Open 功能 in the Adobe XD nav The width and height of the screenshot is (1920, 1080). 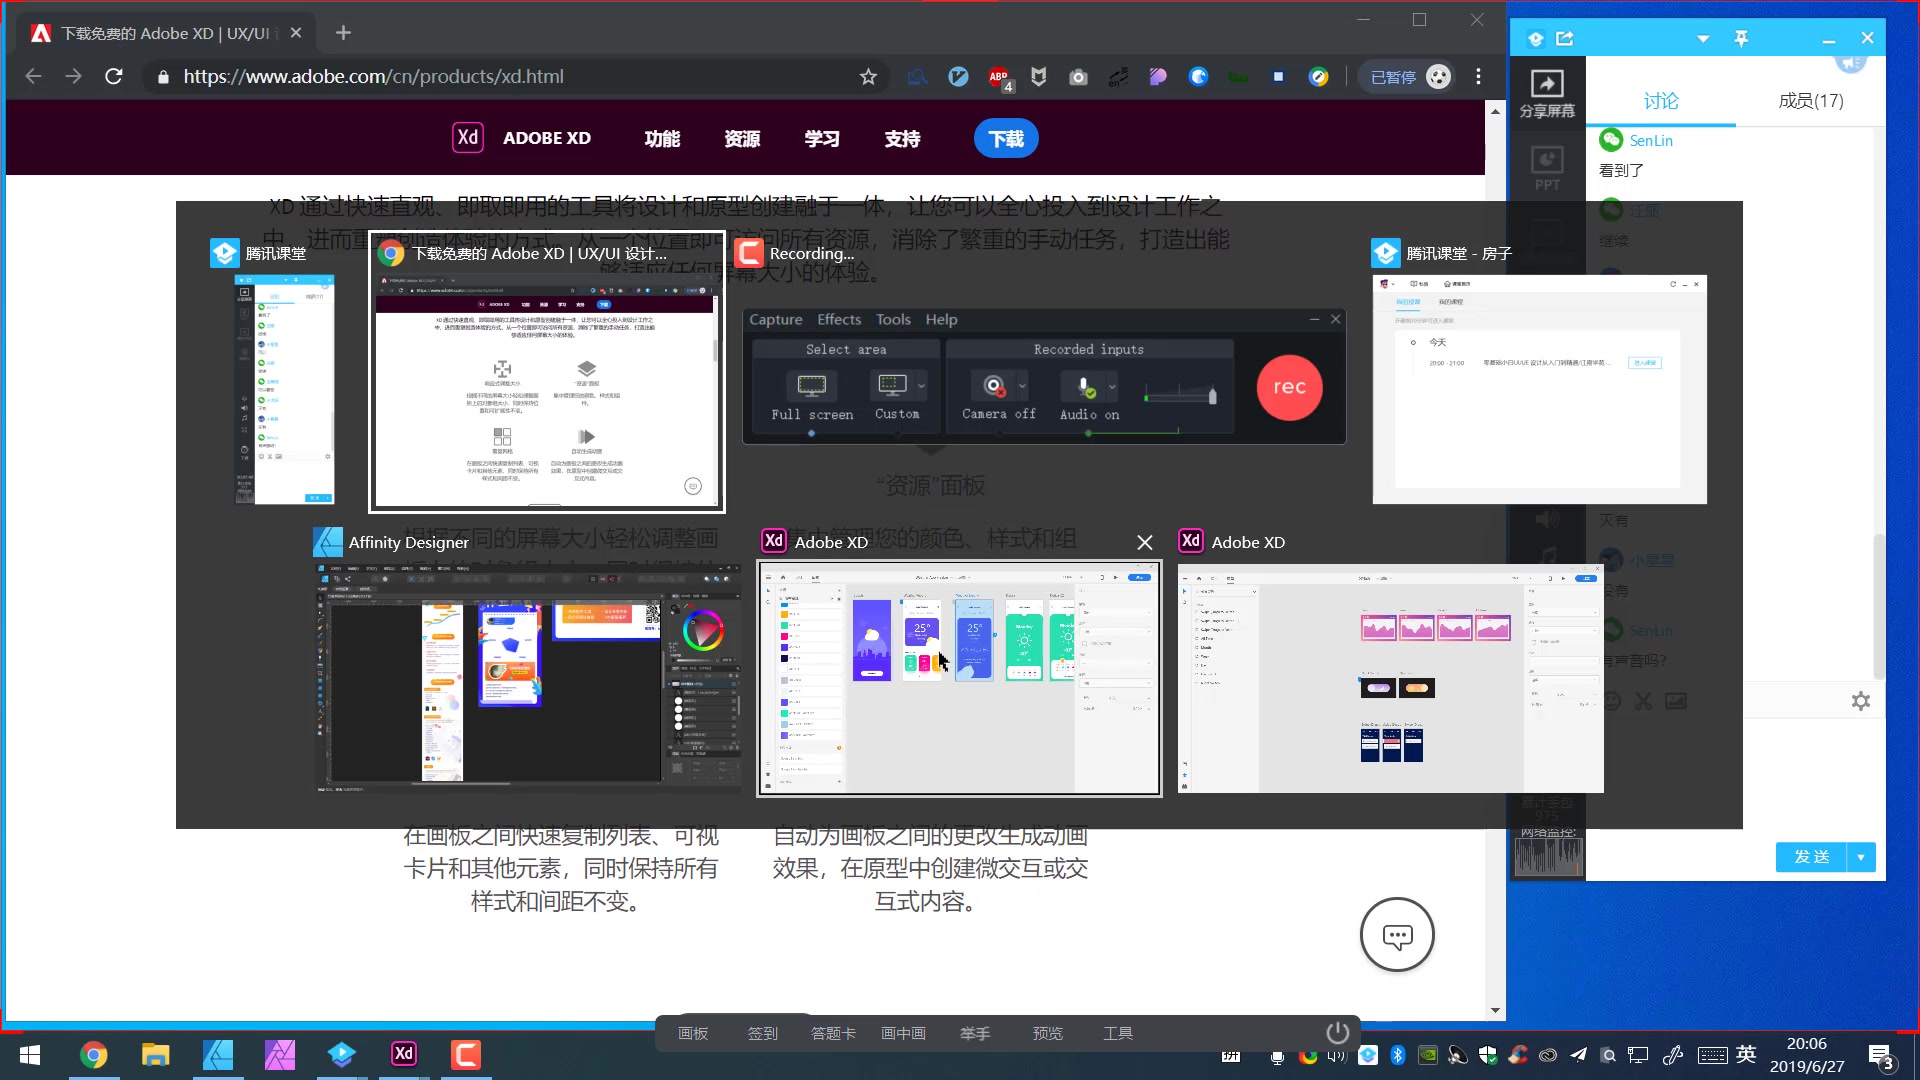tap(662, 138)
